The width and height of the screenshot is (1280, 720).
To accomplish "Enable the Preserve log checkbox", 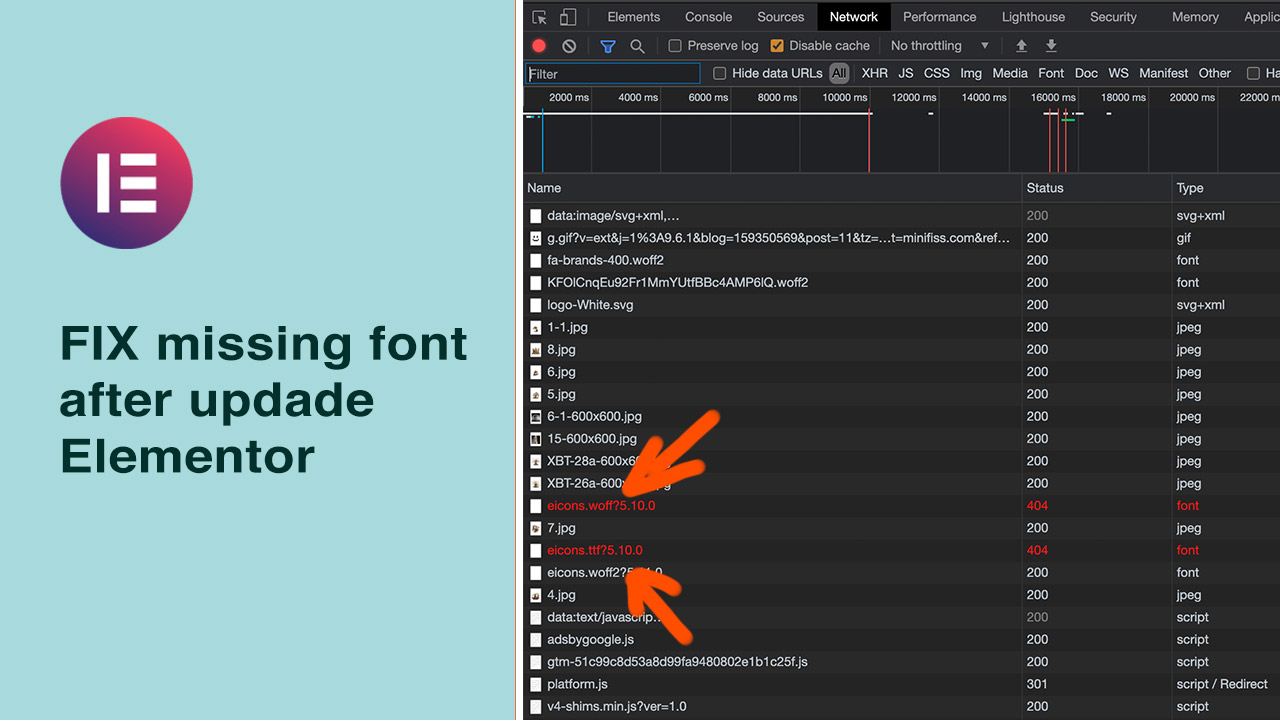I will (675, 46).
